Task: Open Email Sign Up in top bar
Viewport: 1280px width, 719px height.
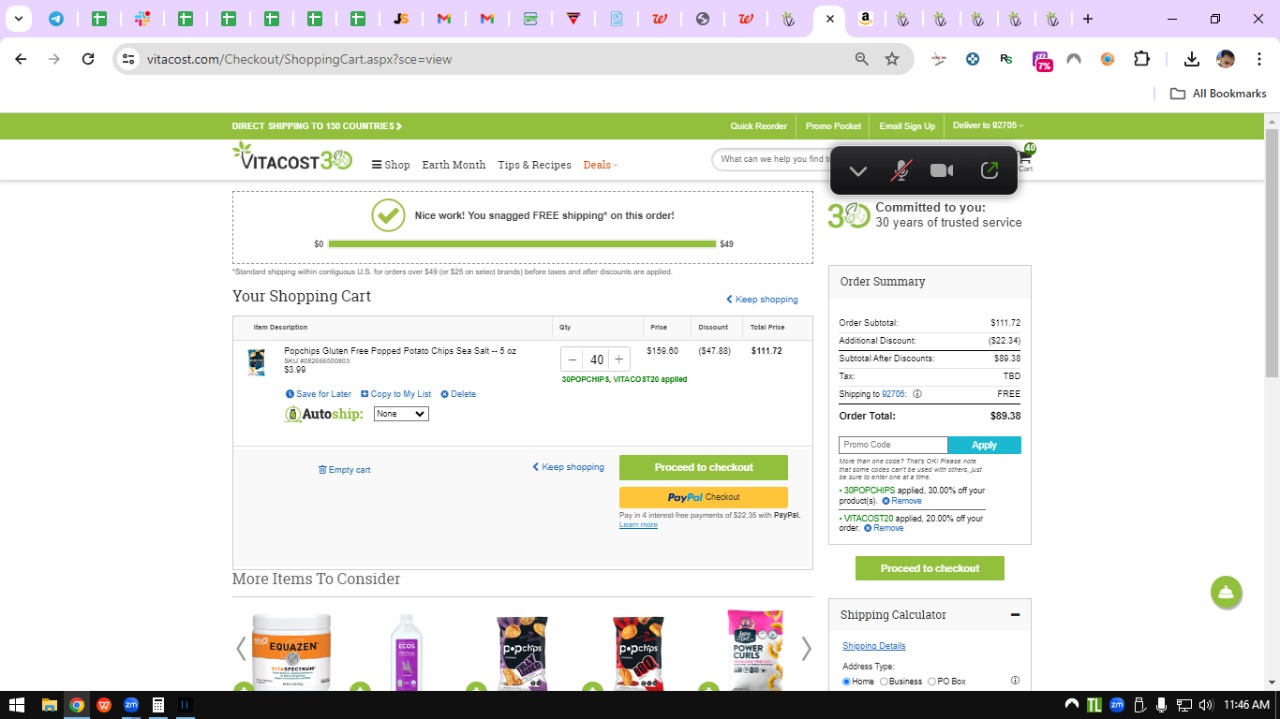Action: tap(907, 126)
